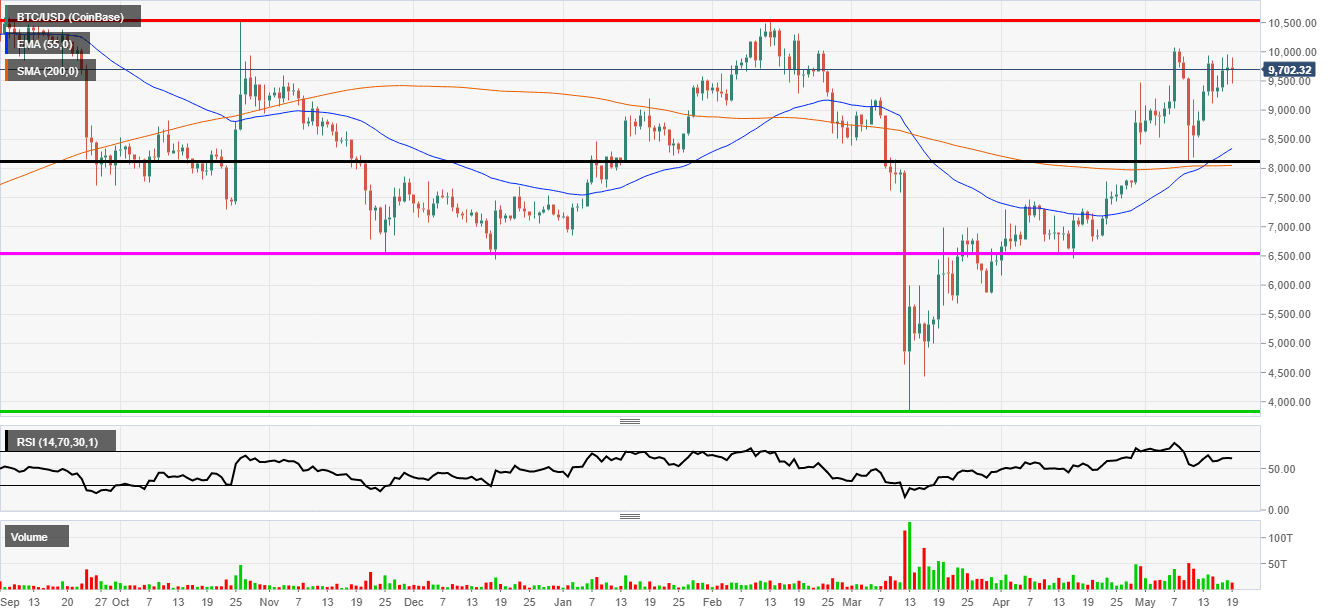Click the orange color marker beside SMA
Screen dimensions: 1331x615
click(x=7, y=69)
